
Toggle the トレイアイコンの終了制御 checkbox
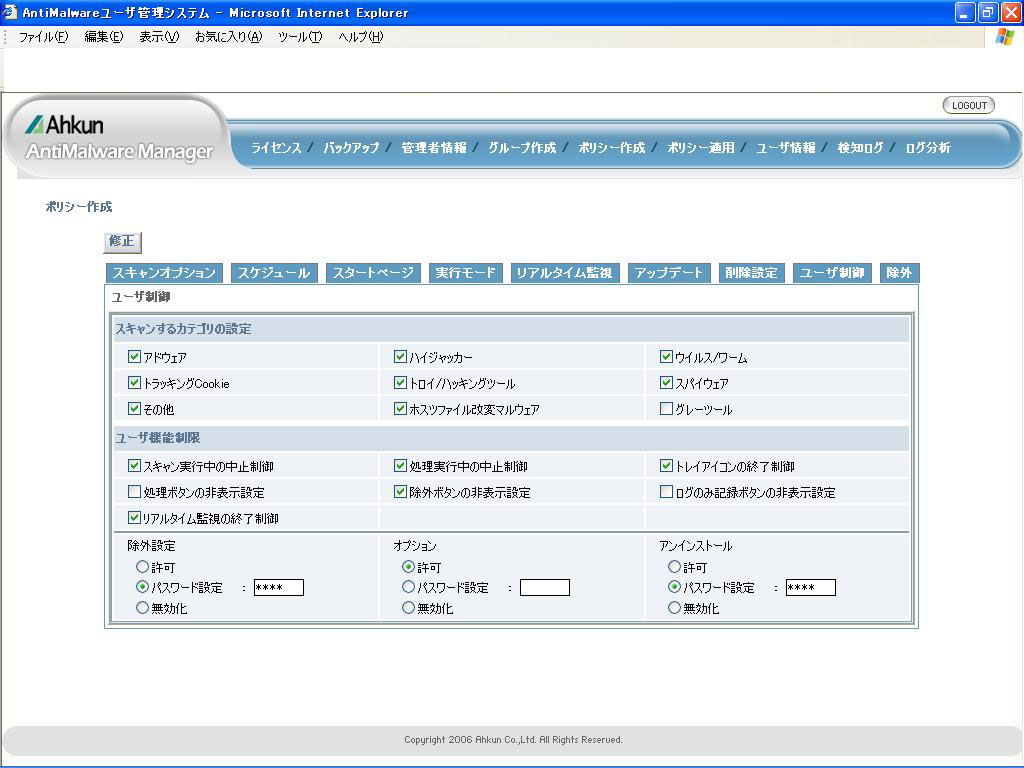[666, 465]
